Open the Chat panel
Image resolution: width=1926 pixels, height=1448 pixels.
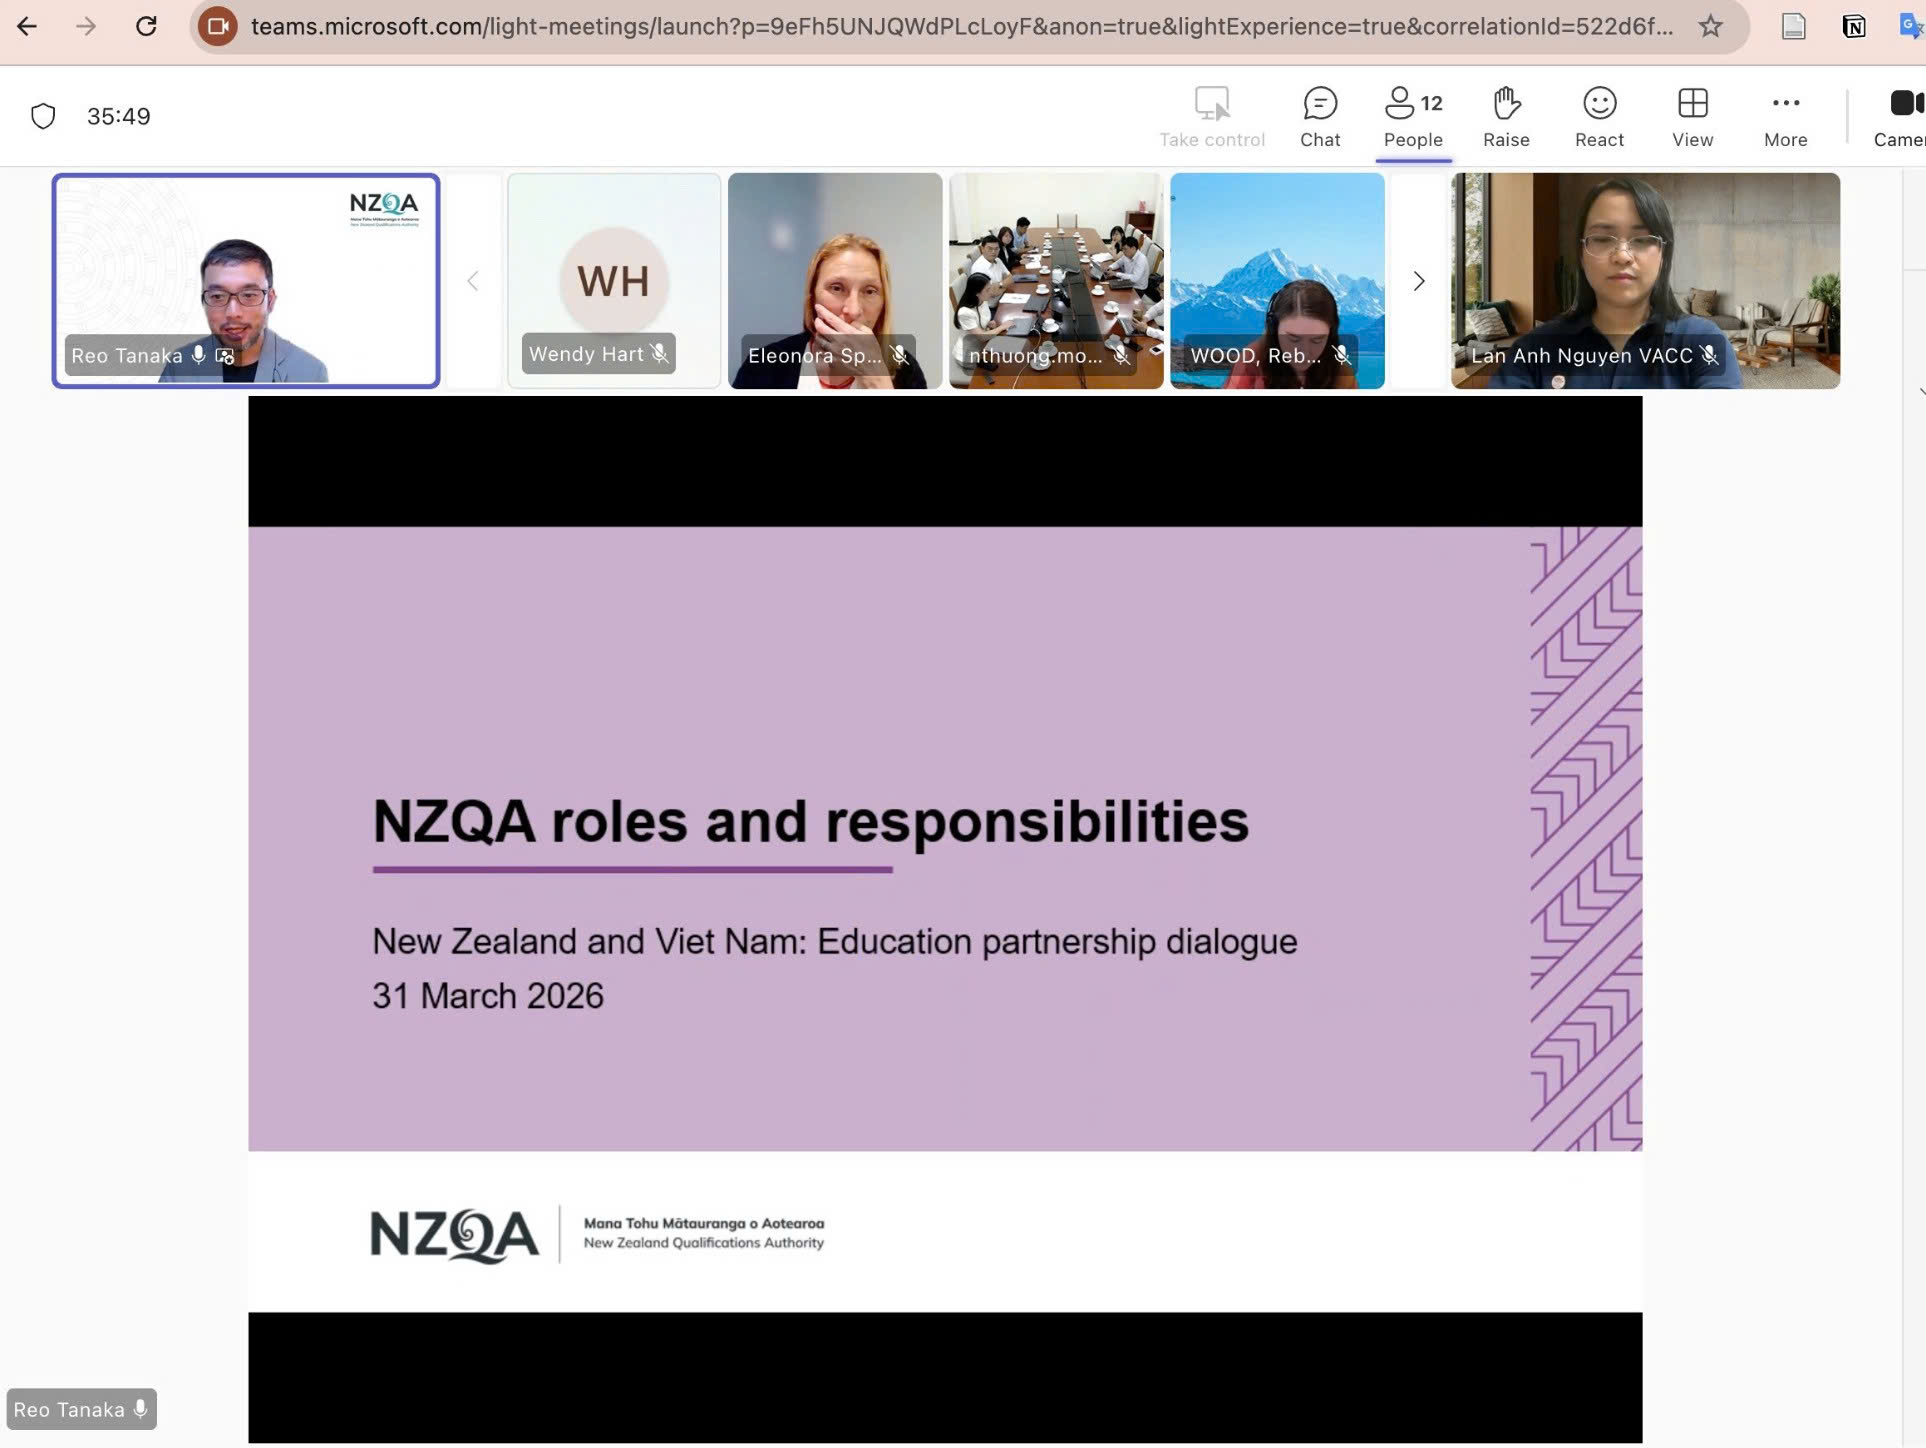click(x=1319, y=116)
